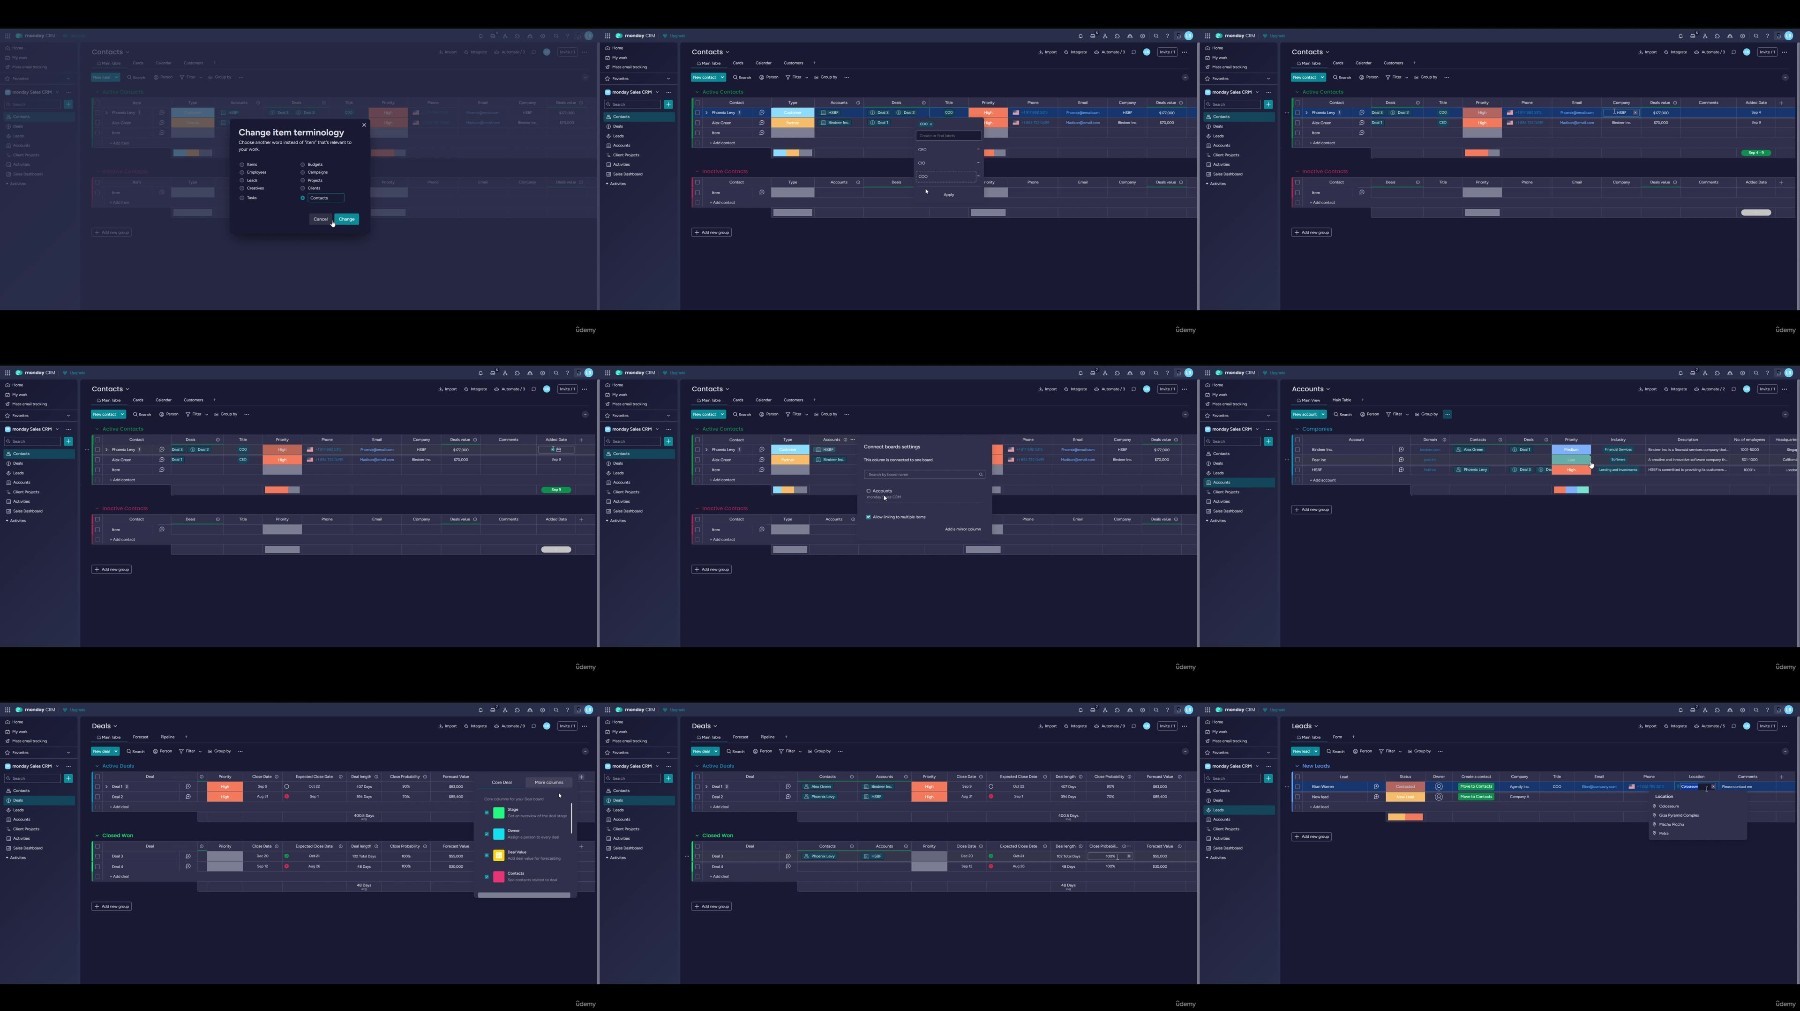Click Automate on Leads board header
Screen dimensions: 1800x1011
click(x=1710, y=726)
